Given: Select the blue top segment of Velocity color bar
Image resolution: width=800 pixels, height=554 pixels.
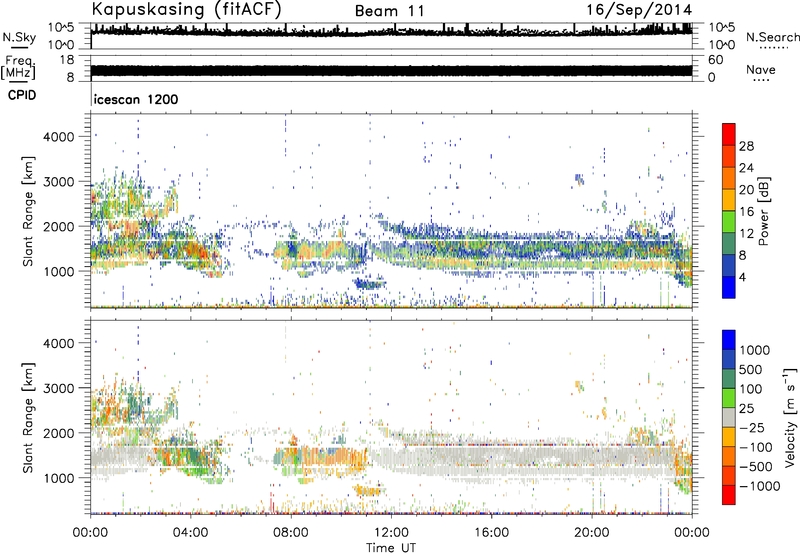Looking at the screenshot, I should (x=729, y=340).
